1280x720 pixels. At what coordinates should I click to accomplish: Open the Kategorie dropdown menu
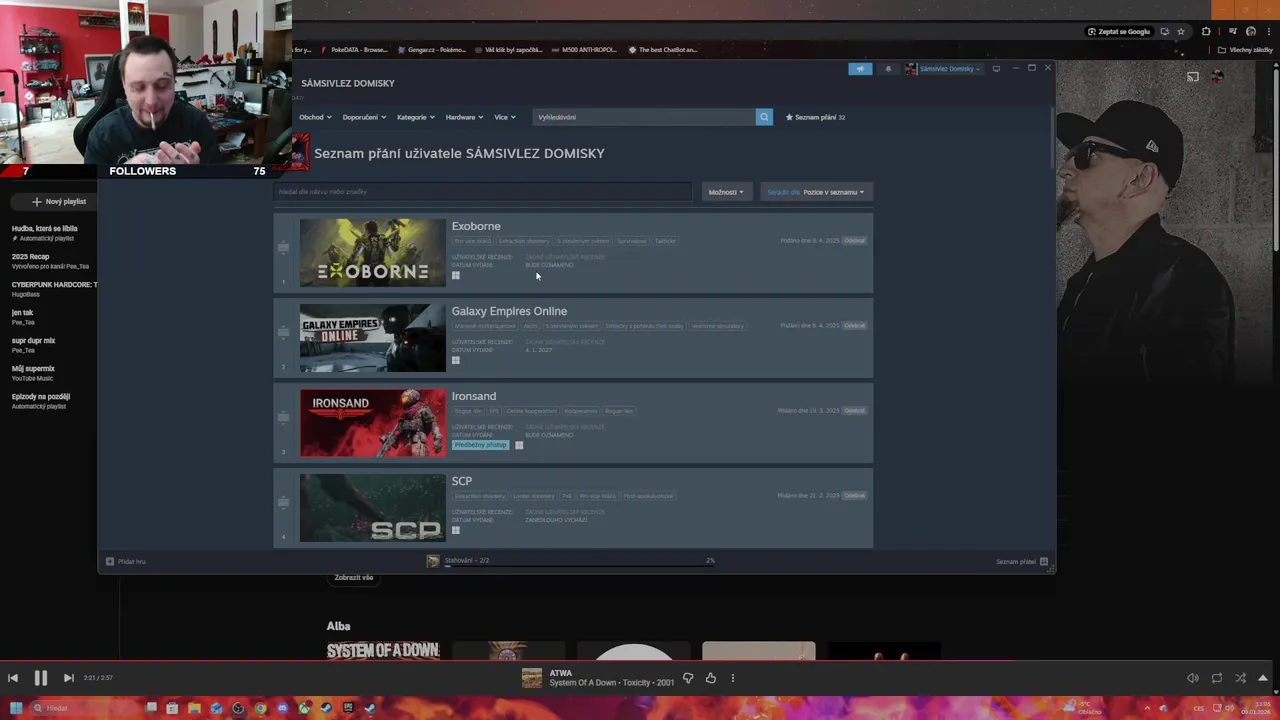pos(415,117)
